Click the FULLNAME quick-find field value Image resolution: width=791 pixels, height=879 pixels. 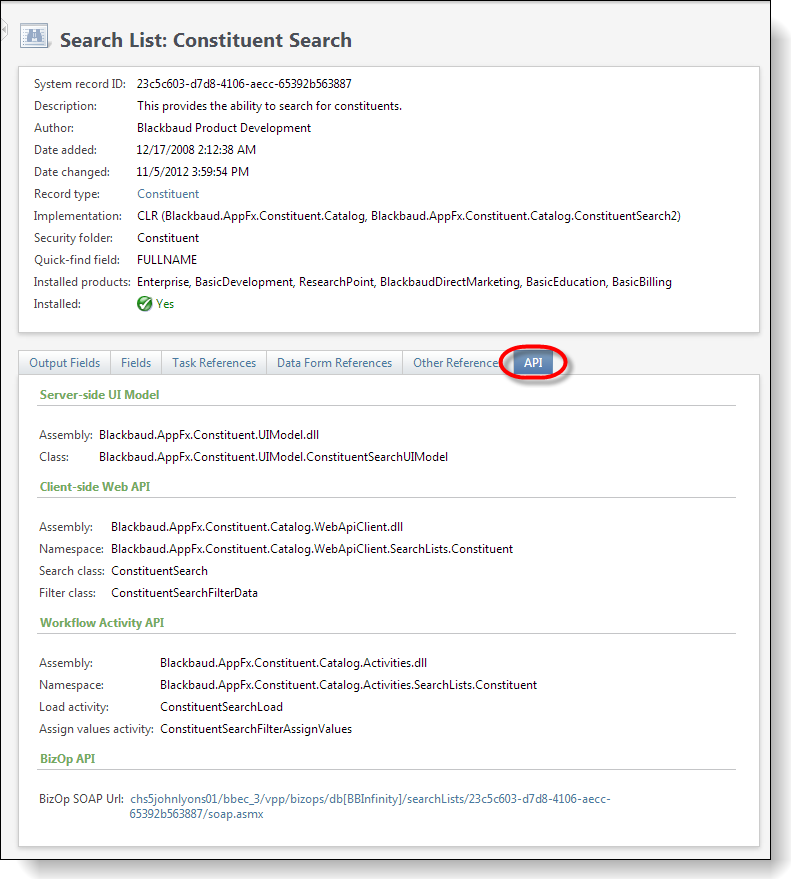click(x=167, y=260)
